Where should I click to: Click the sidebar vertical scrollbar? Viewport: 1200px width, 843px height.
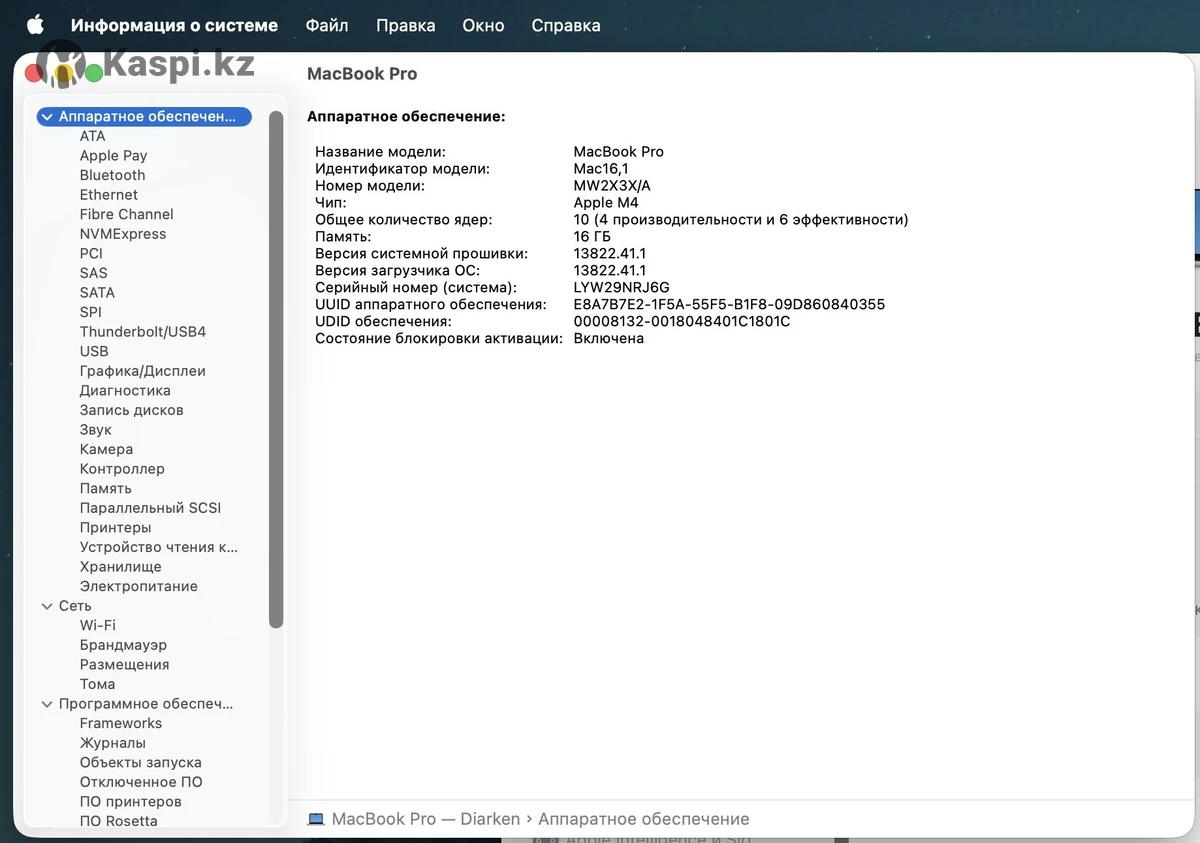coord(276,370)
